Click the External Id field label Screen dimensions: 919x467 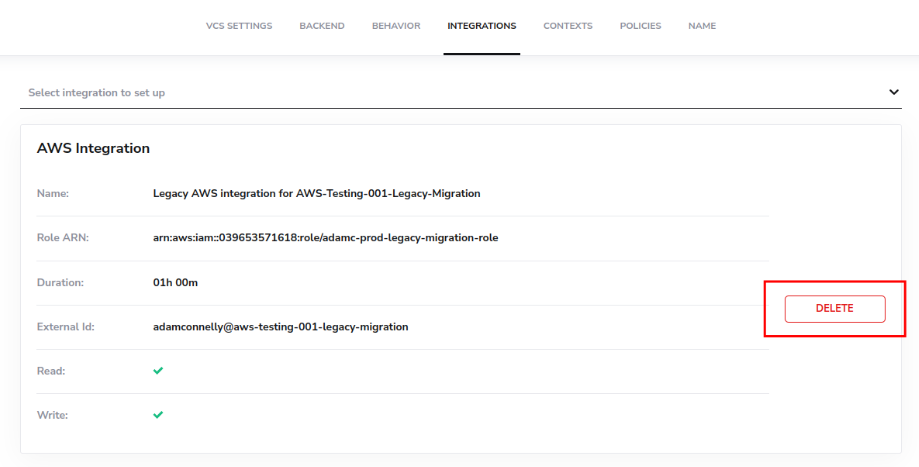65,327
